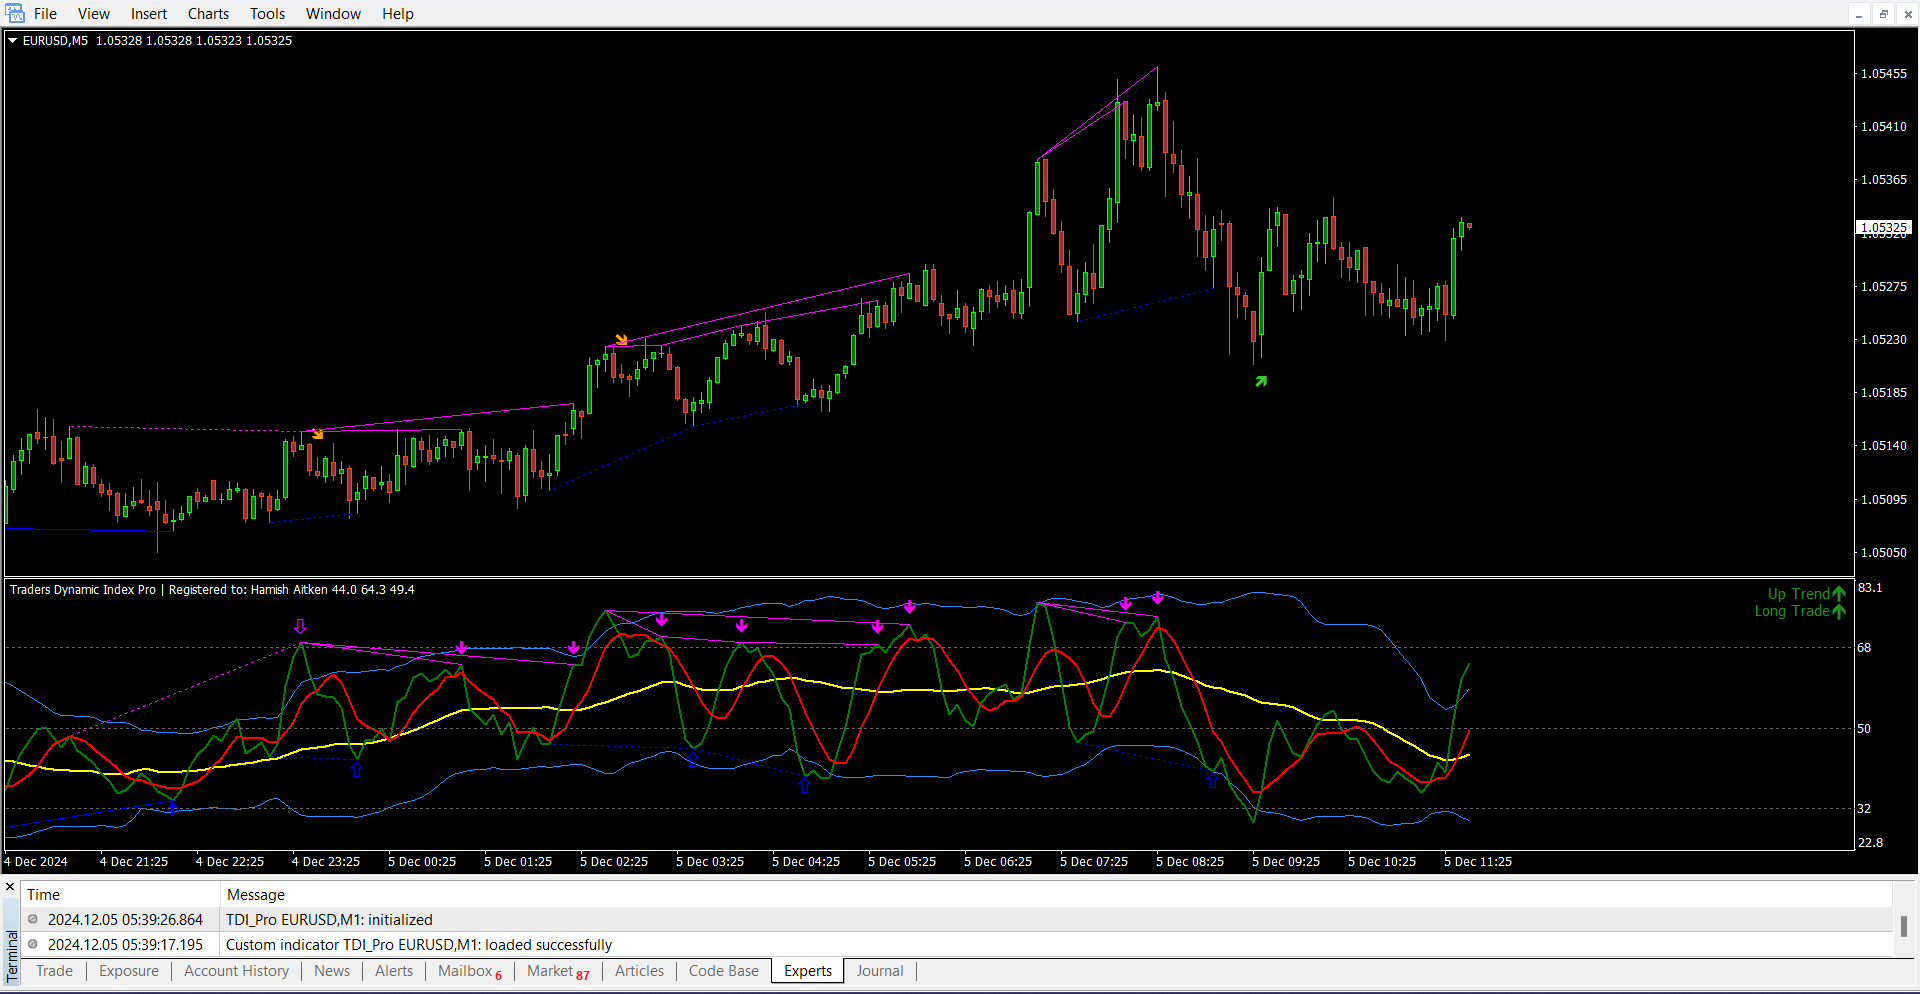Screen dimensions: 1920x994
Task: Click the green buy arrow below the candles
Action: click(x=1261, y=381)
